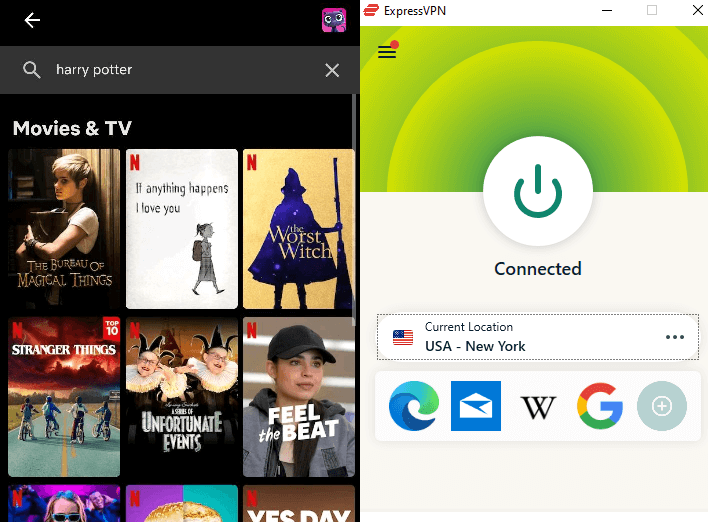708x522 pixels.
Task: Launch Microsoft Edge shortcut in ExpressVPN
Action: click(x=414, y=405)
